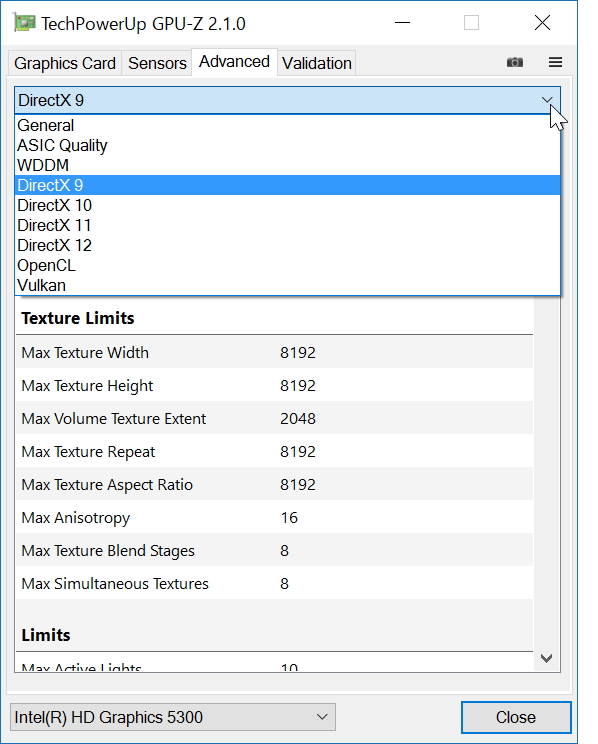Pick ASIC Quality in the list
Image resolution: width=598 pixels, height=744 pixels.
[288, 145]
